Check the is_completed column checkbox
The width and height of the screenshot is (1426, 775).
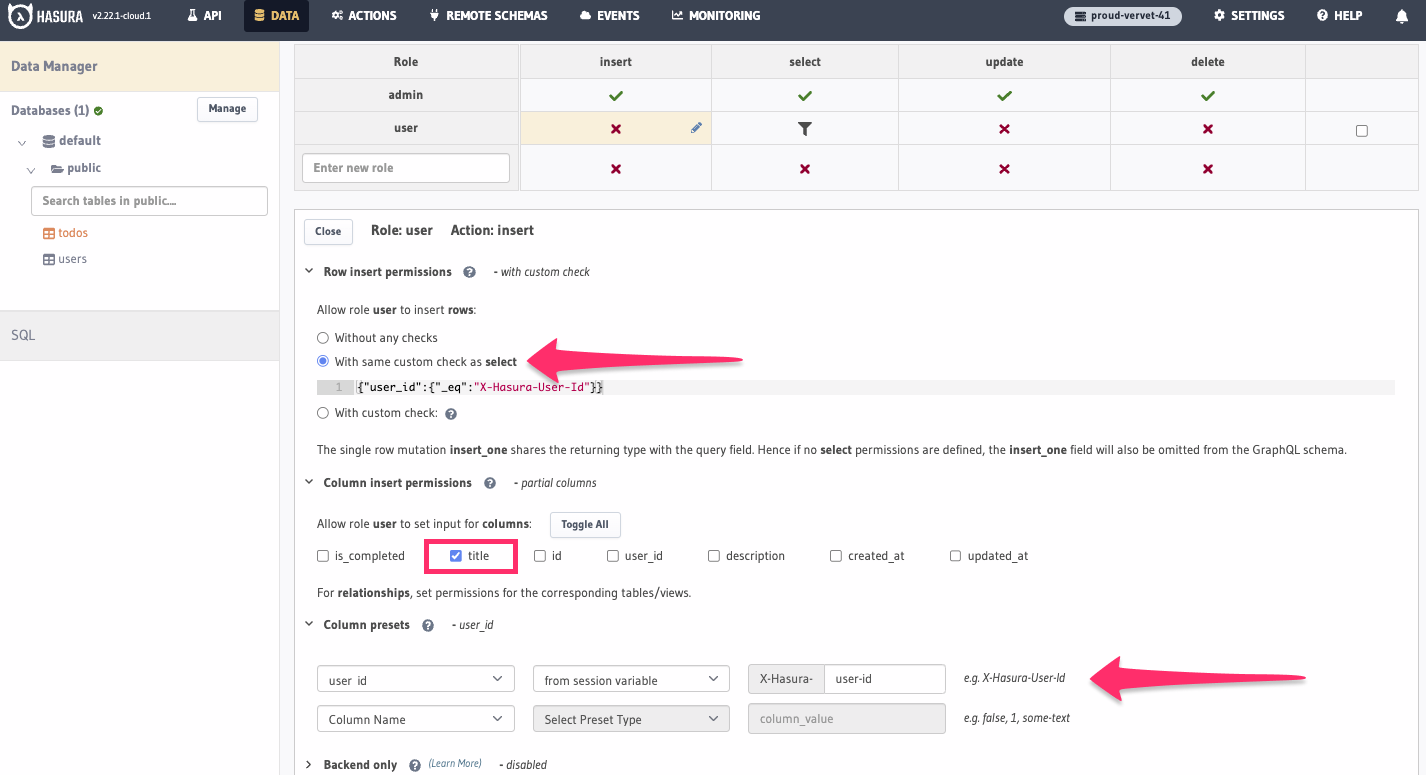(x=322, y=555)
